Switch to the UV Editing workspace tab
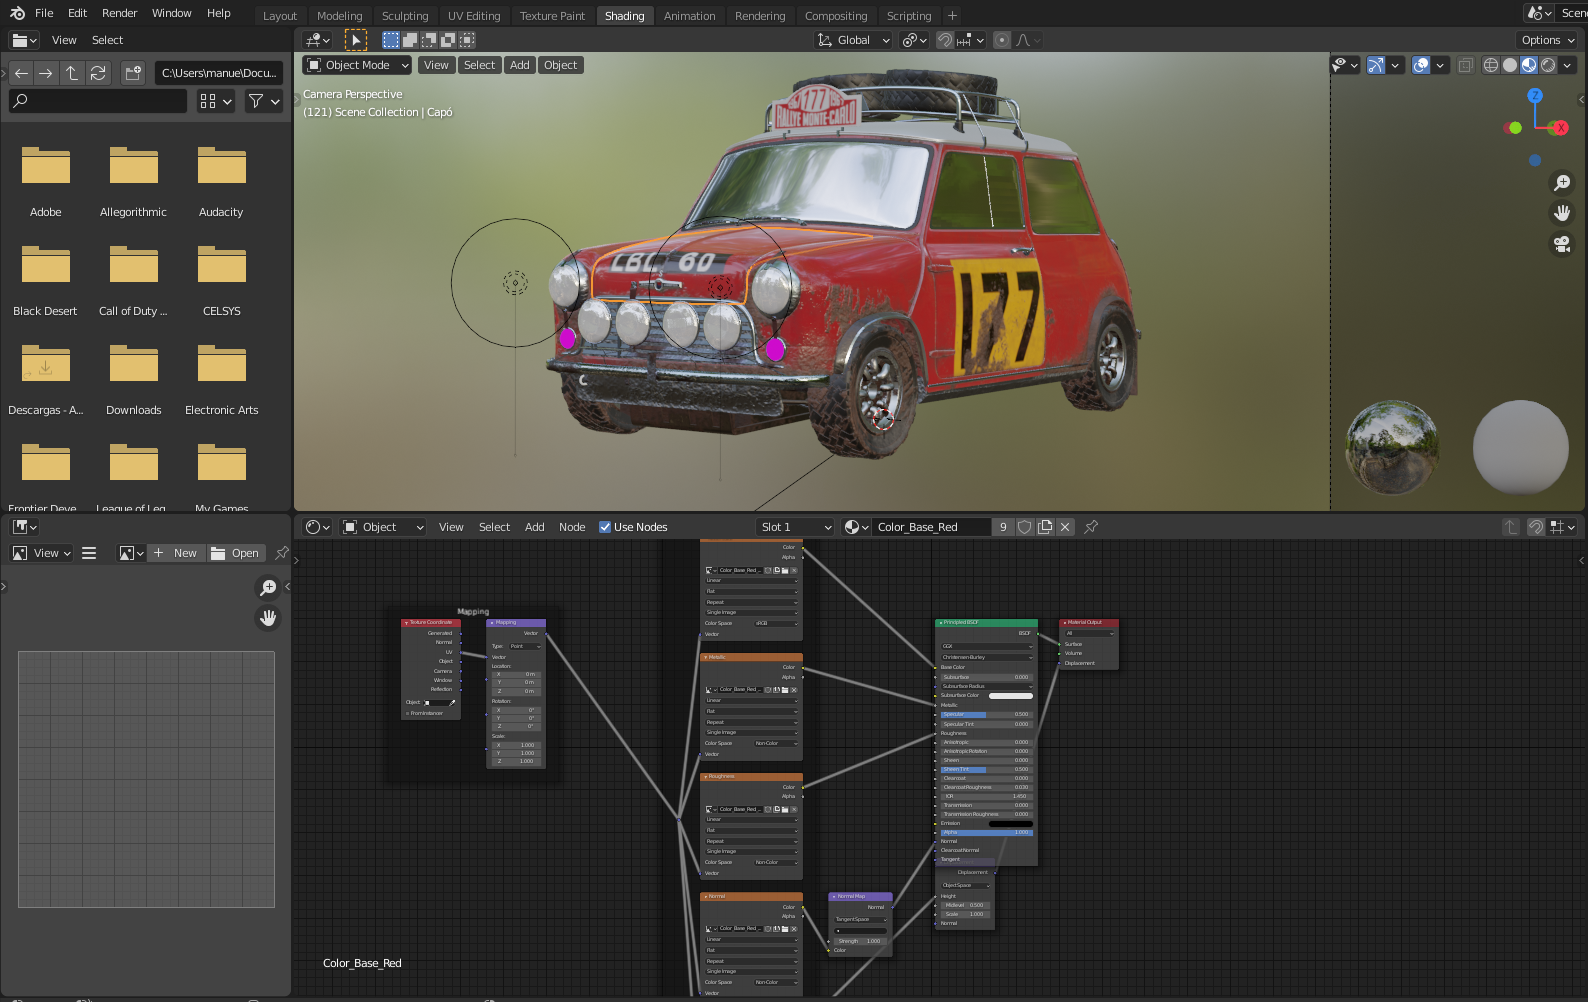Viewport: 1588px width, 1002px height. (473, 16)
